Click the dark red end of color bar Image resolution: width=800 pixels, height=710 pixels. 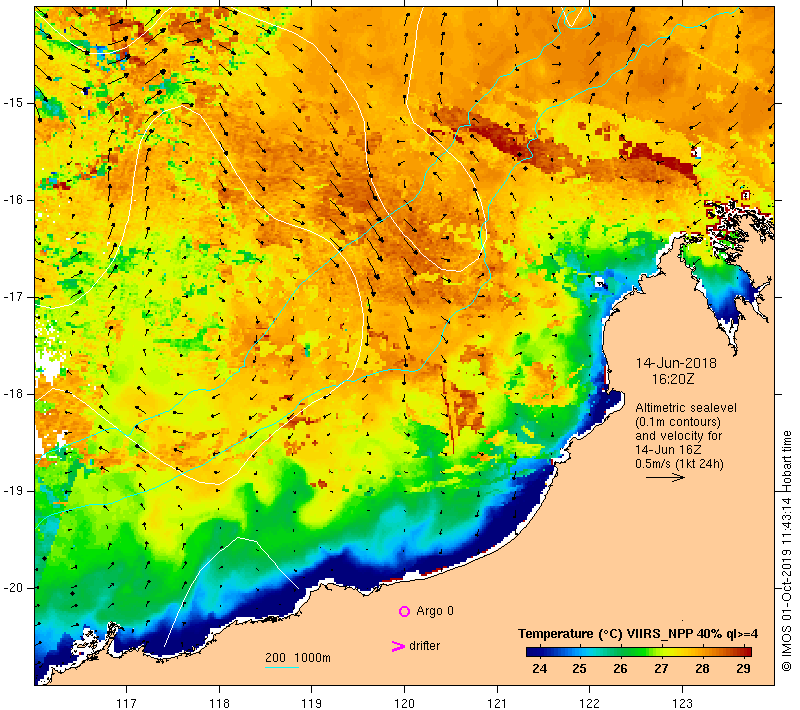pyautogui.click(x=746, y=652)
